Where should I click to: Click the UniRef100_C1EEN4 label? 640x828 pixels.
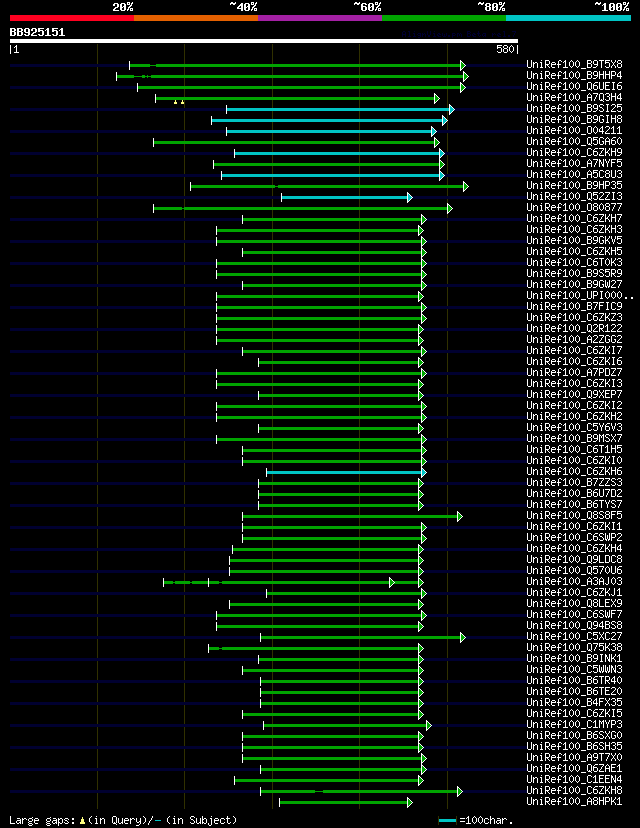tap(574, 779)
